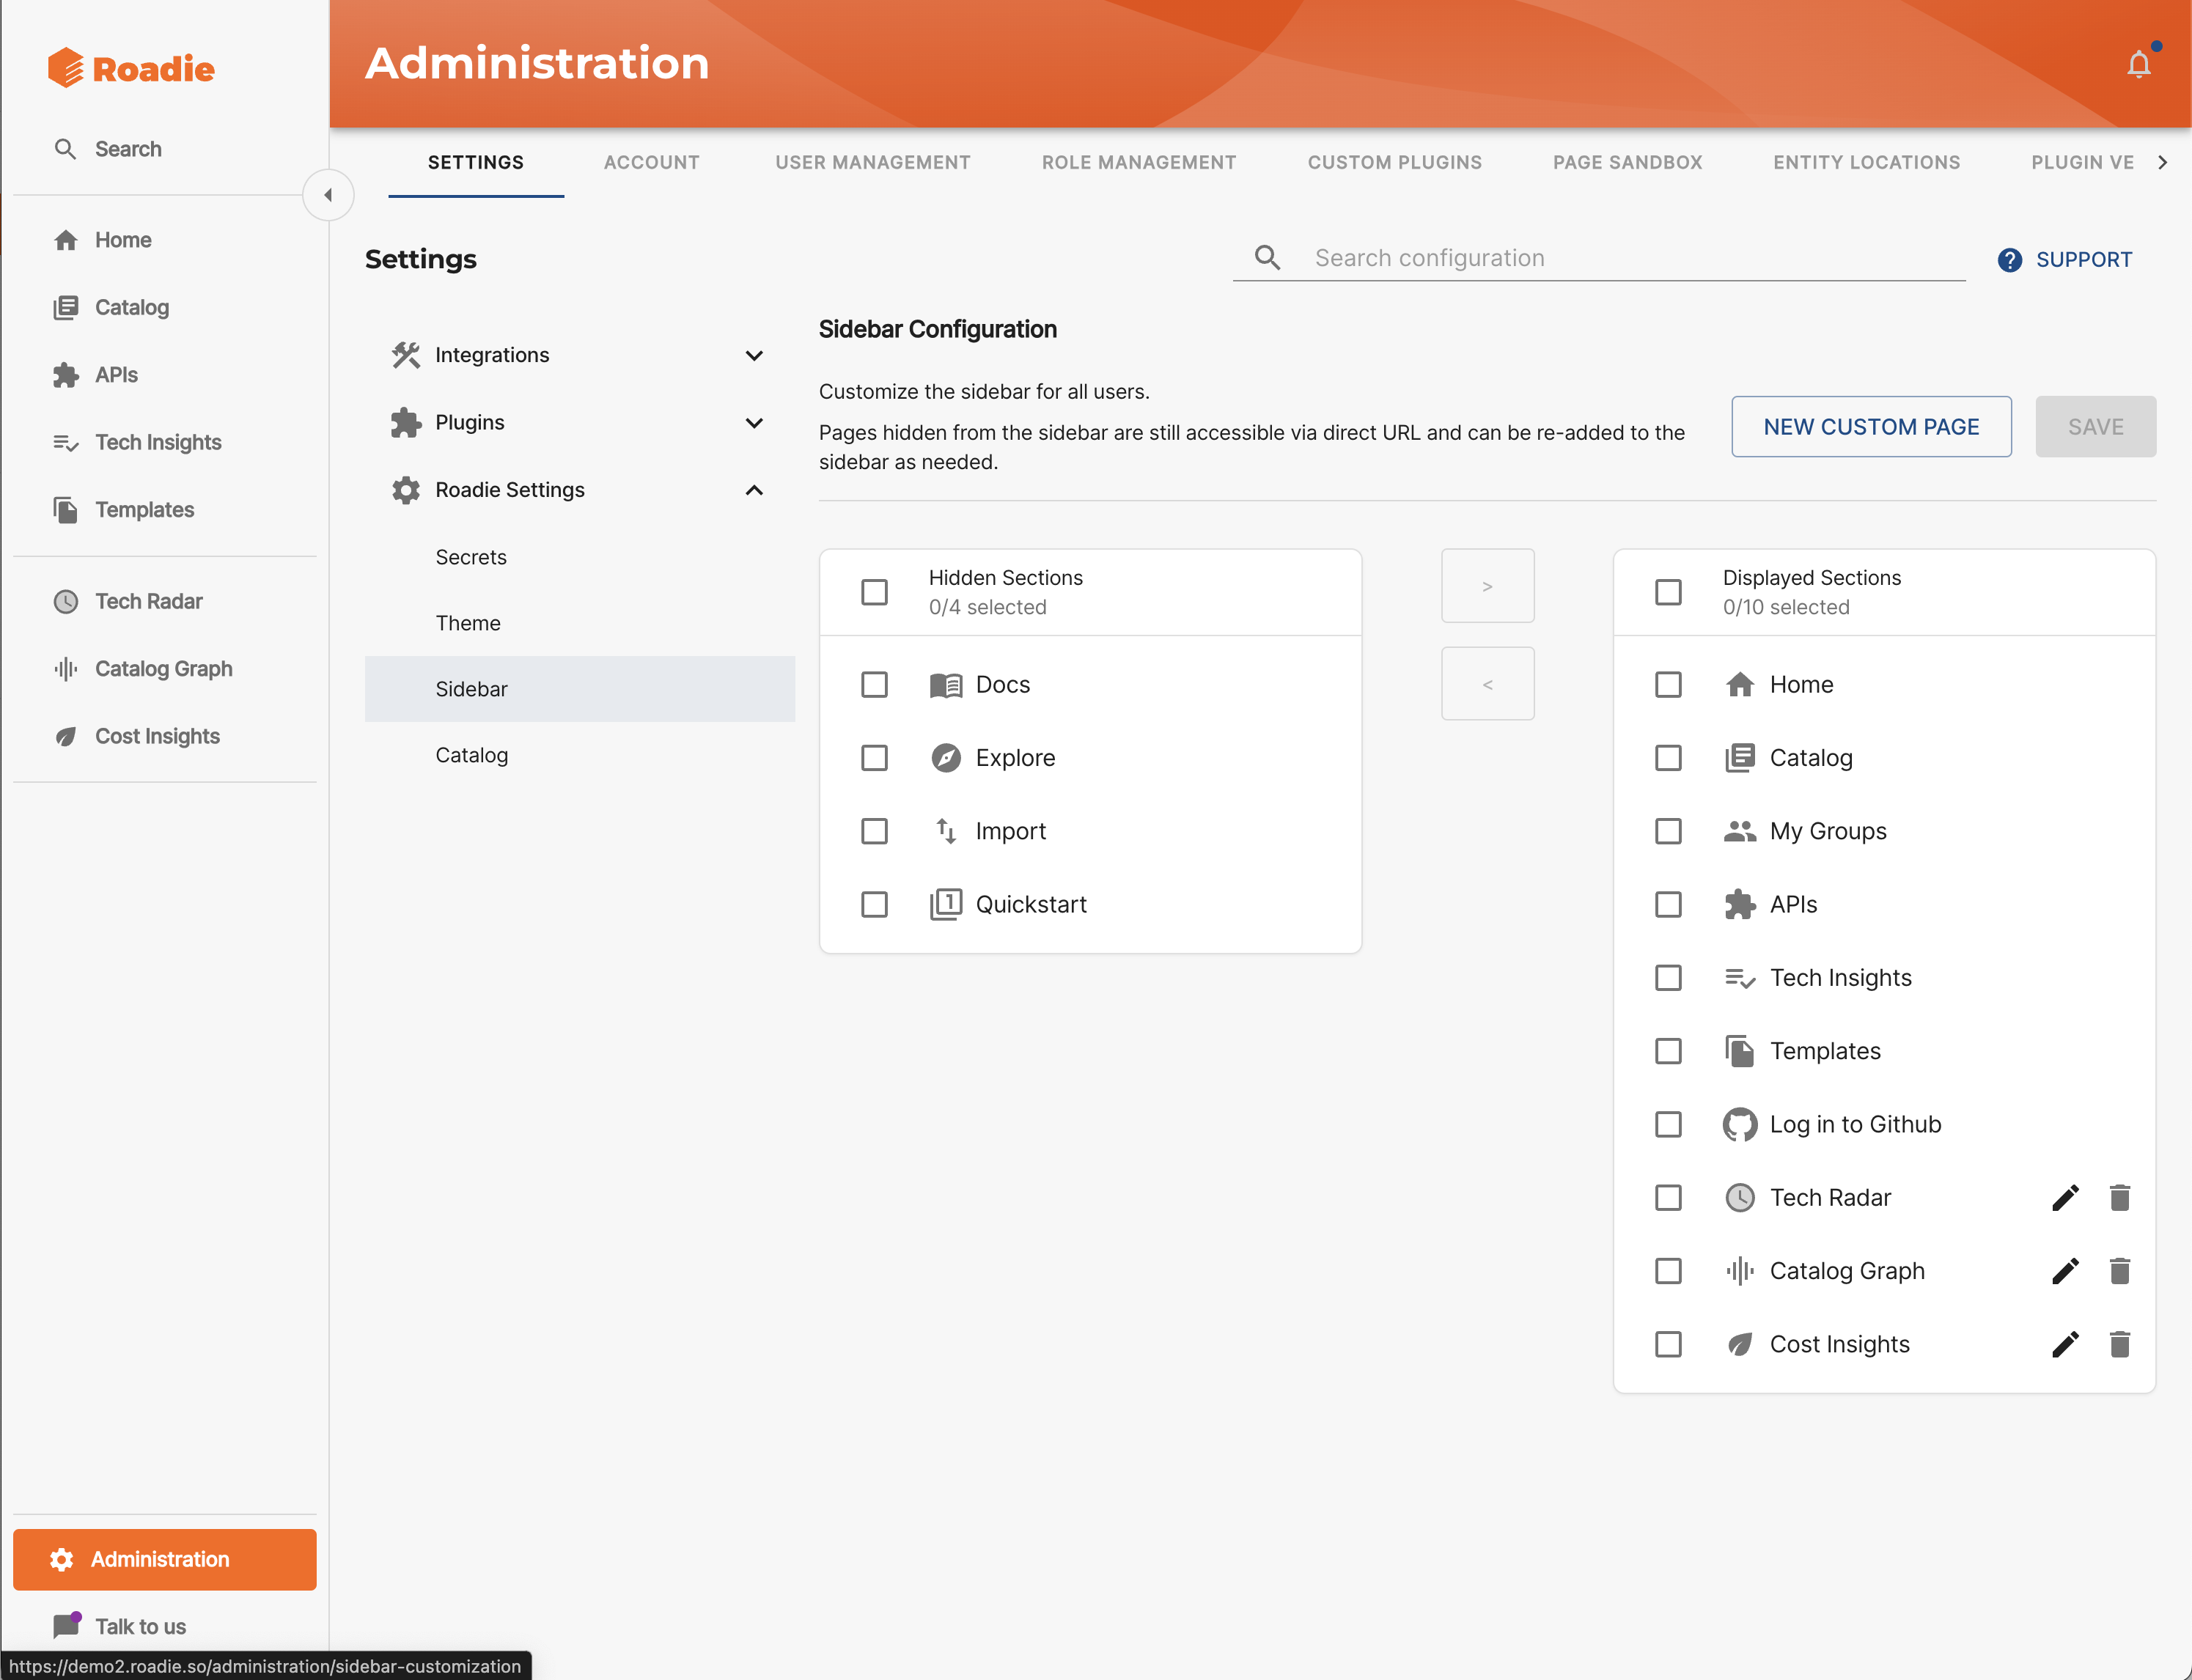Open the Catalog settings under Roadie Settings

click(x=580, y=755)
